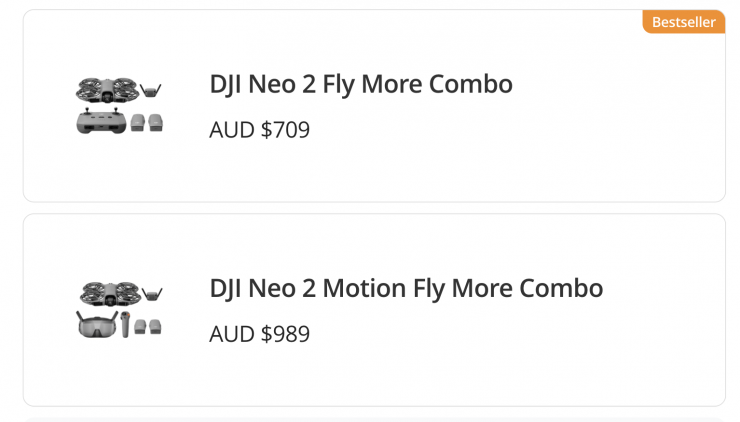Click the remote controller in first product image
This screenshot has width=740, height=422.
(x=101, y=122)
